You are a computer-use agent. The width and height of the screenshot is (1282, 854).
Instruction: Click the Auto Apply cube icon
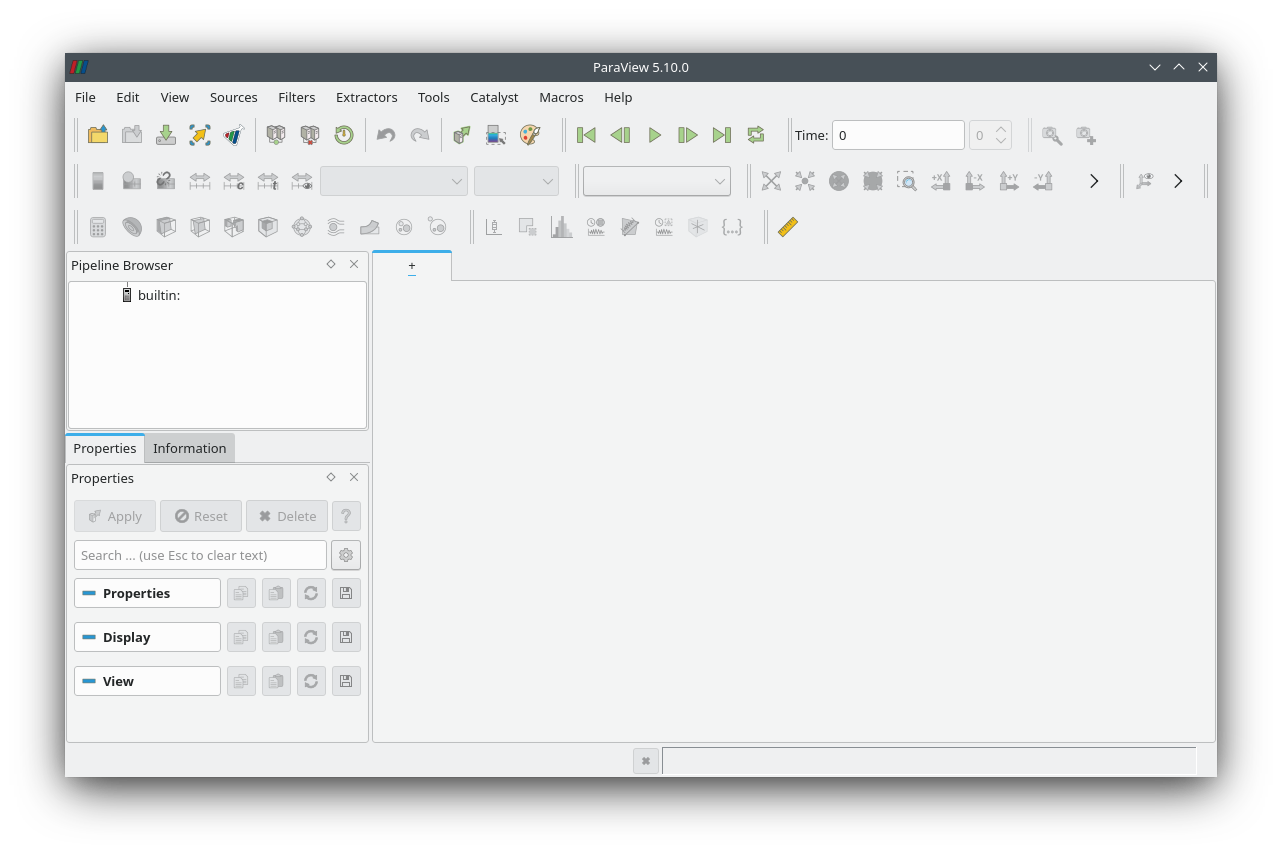point(462,135)
